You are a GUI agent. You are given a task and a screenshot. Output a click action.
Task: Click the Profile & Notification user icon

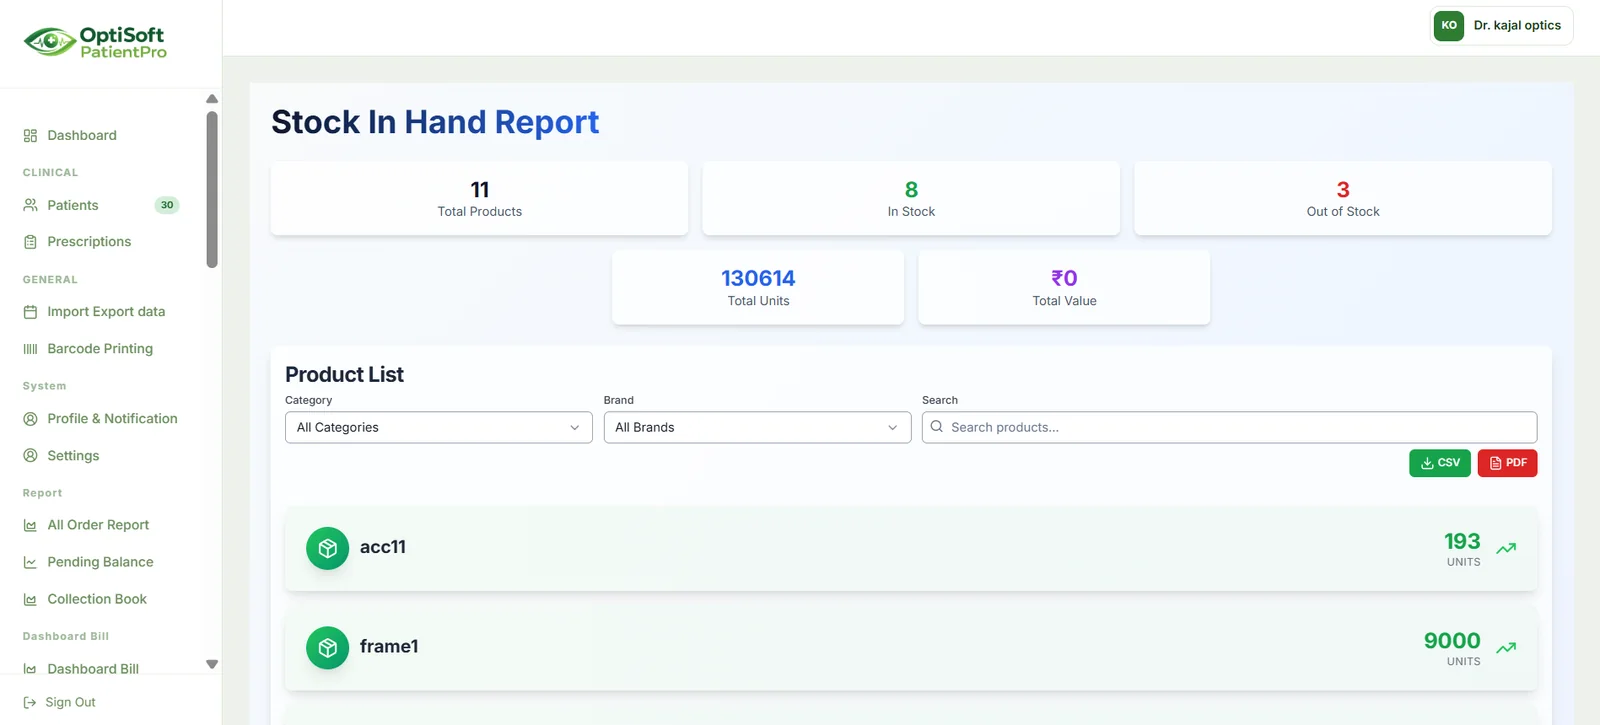coord(30,419)
